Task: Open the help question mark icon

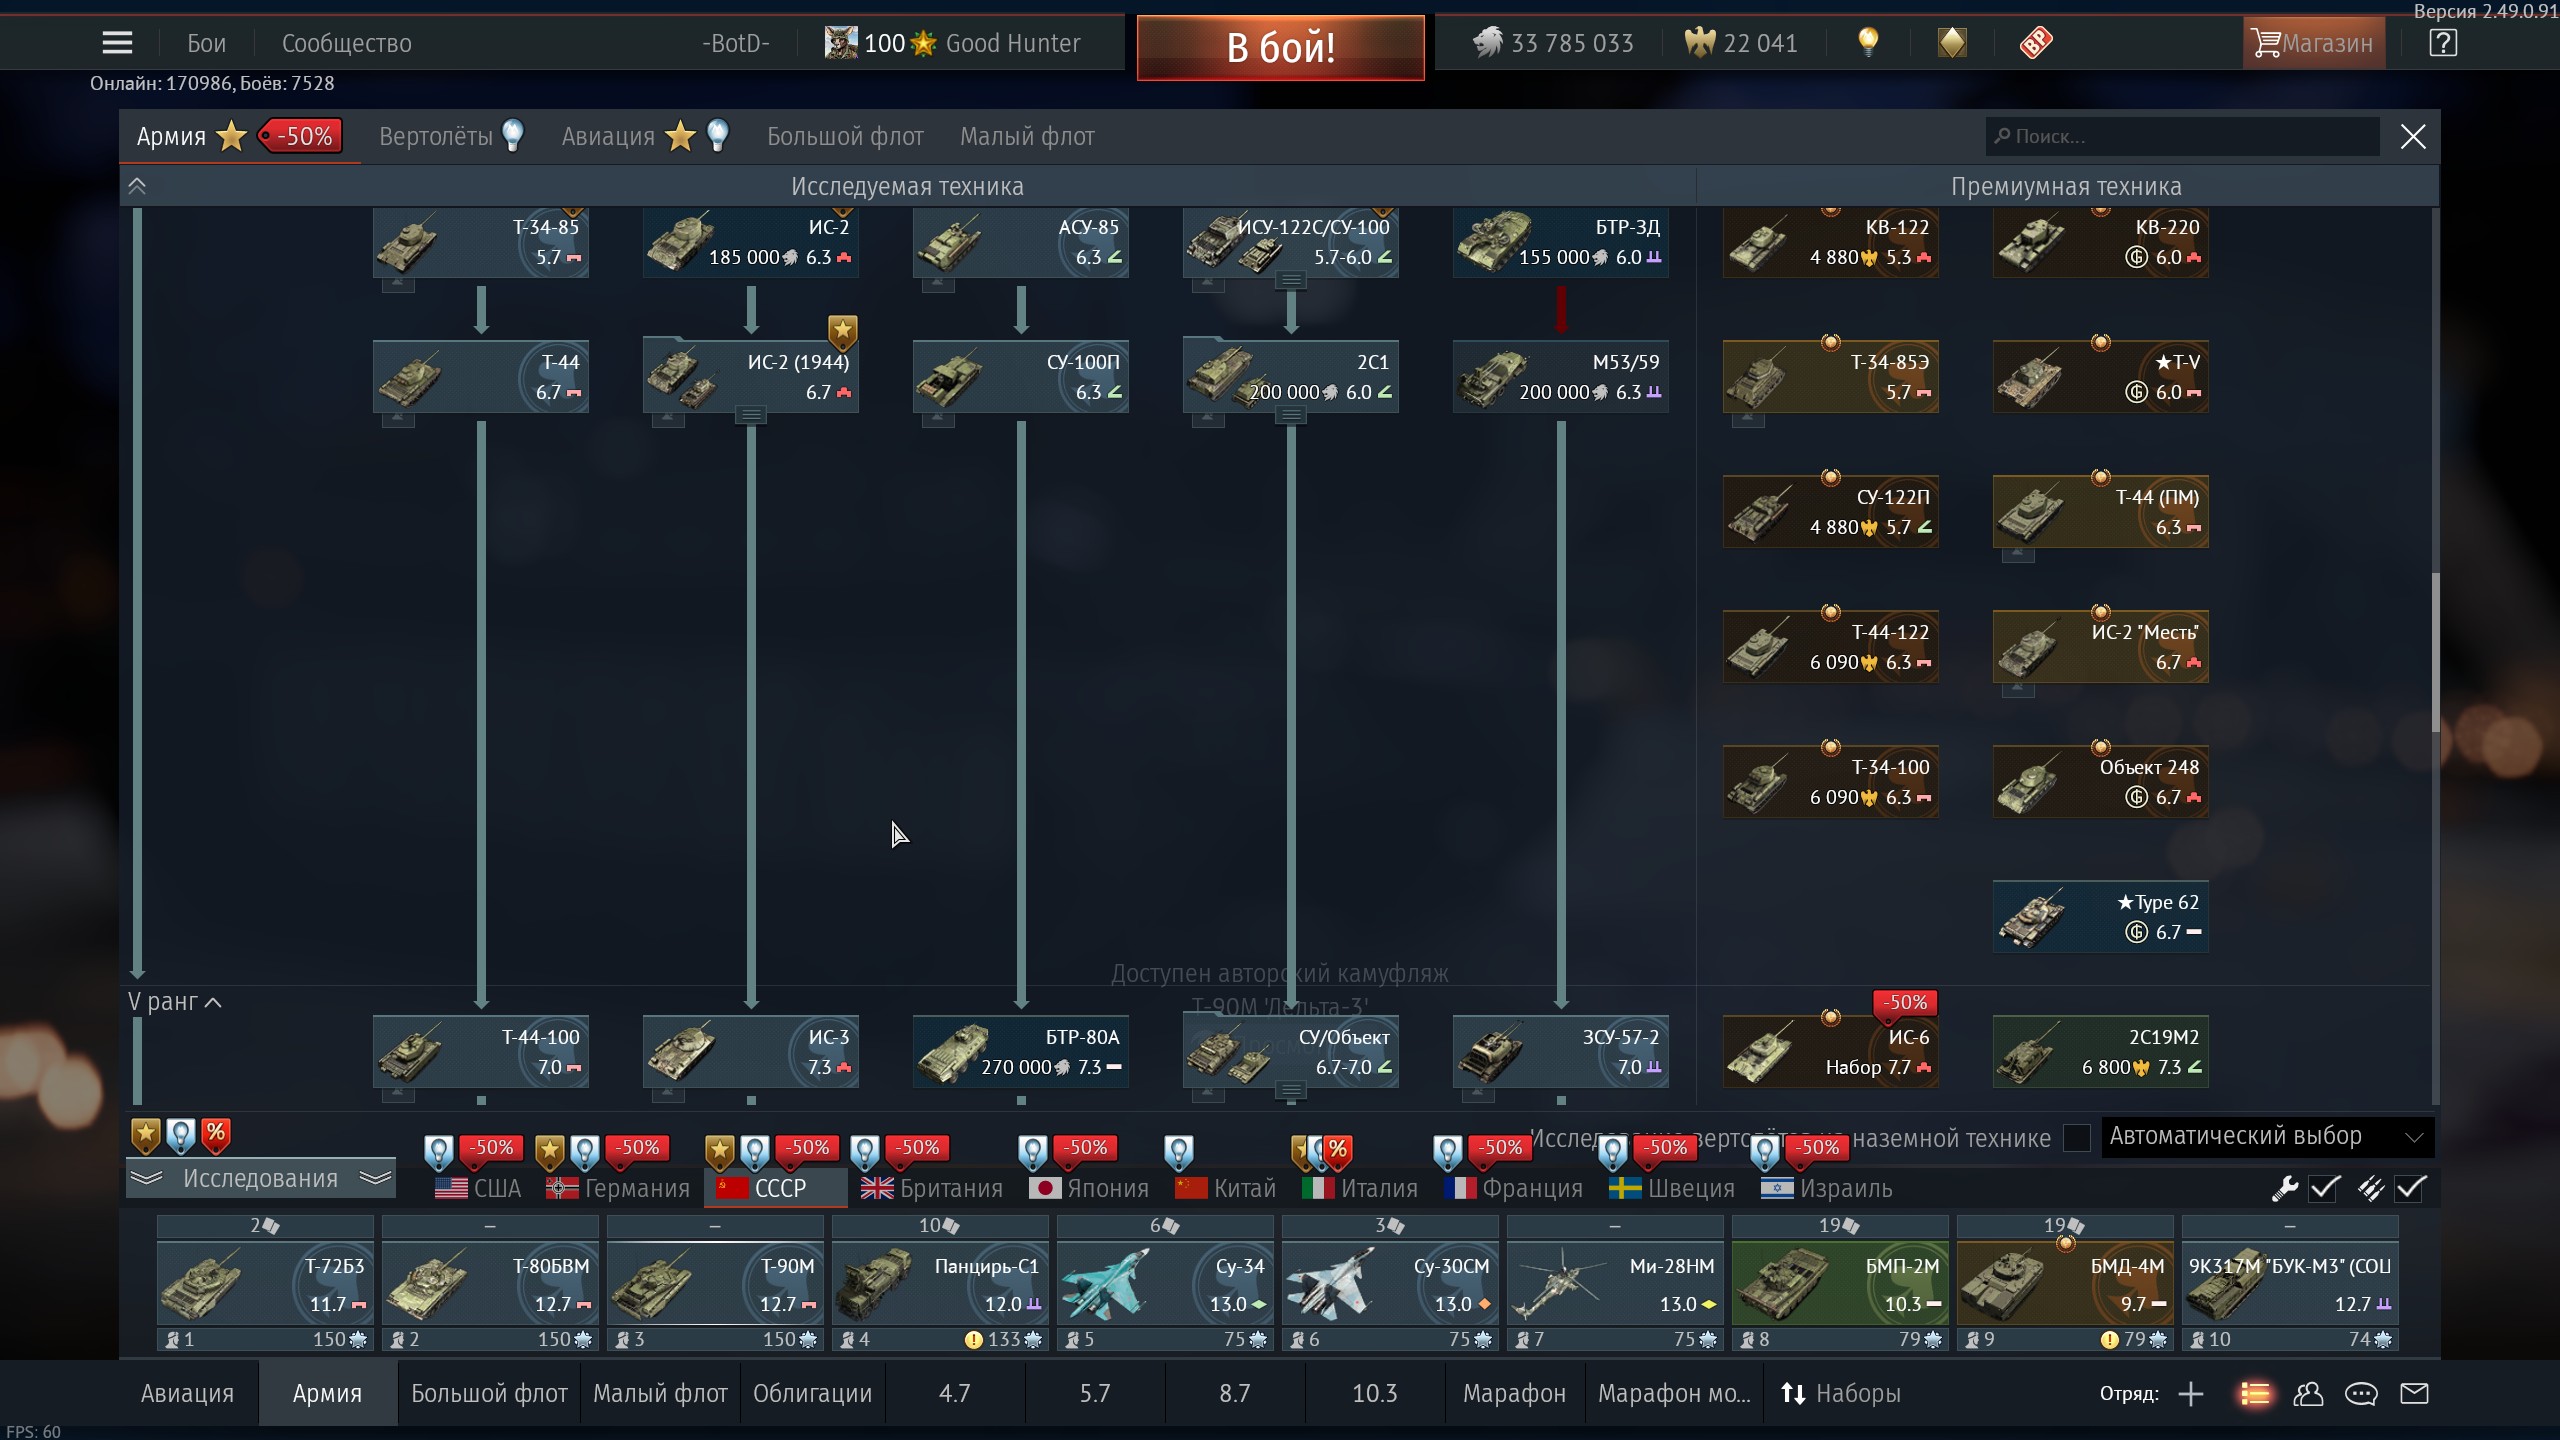Action: (2442, 43)
